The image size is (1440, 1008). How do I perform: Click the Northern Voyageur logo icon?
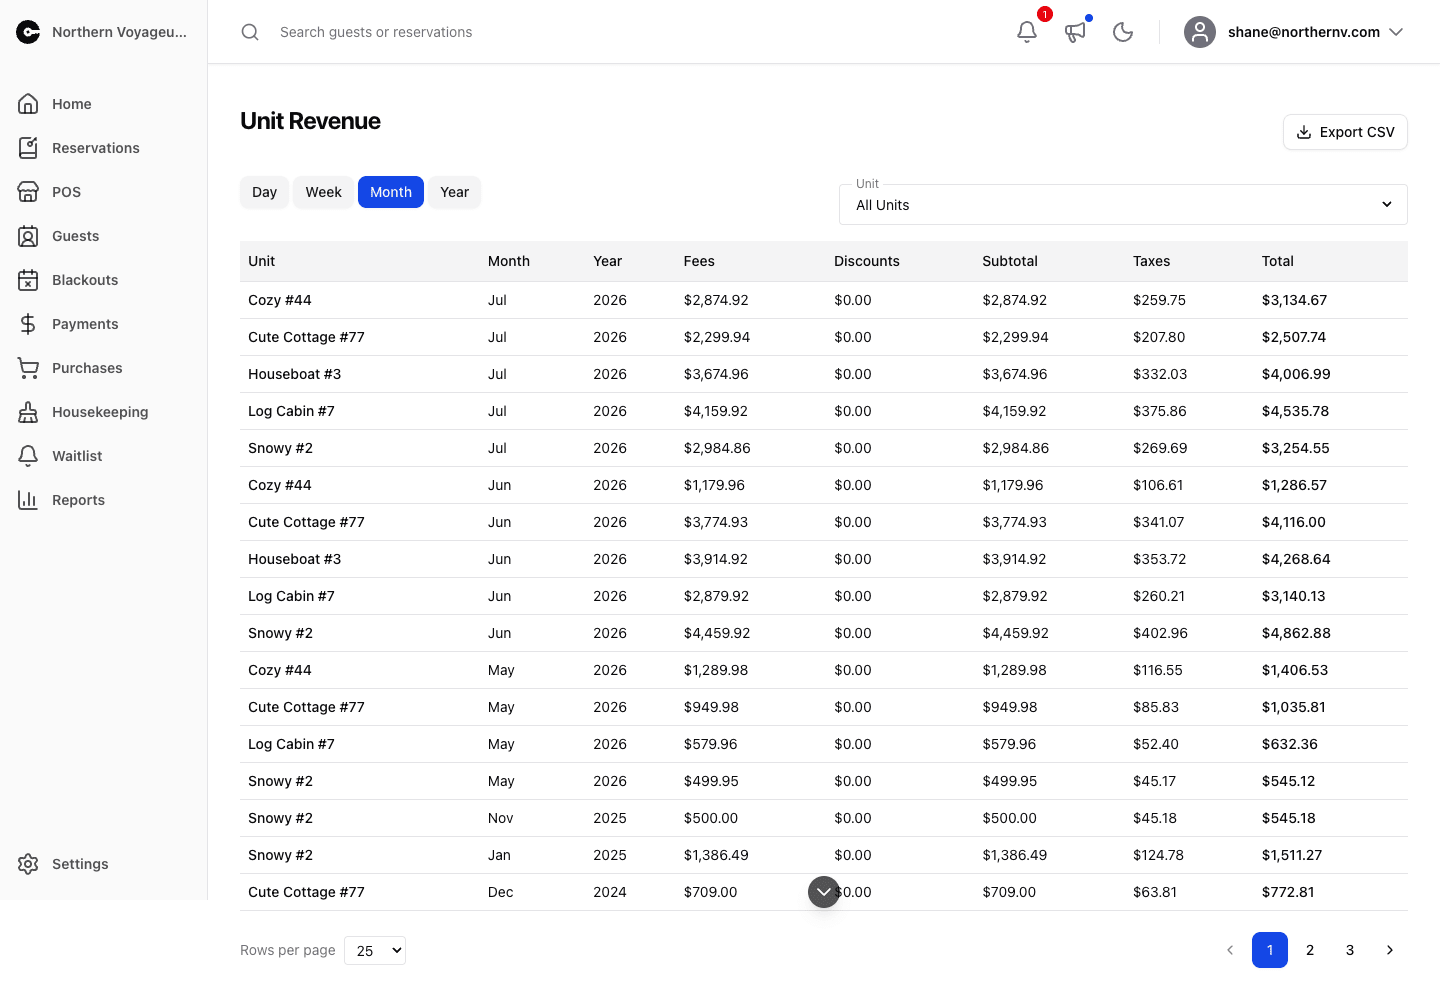tap(28, 32)
